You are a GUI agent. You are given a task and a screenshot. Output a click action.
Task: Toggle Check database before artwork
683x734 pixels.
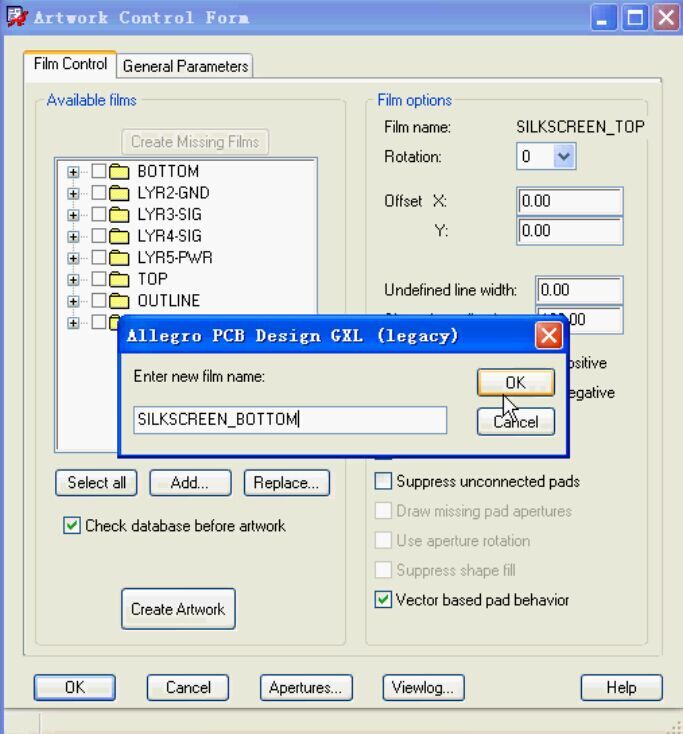pyautogui.click(x=72, y=526)
